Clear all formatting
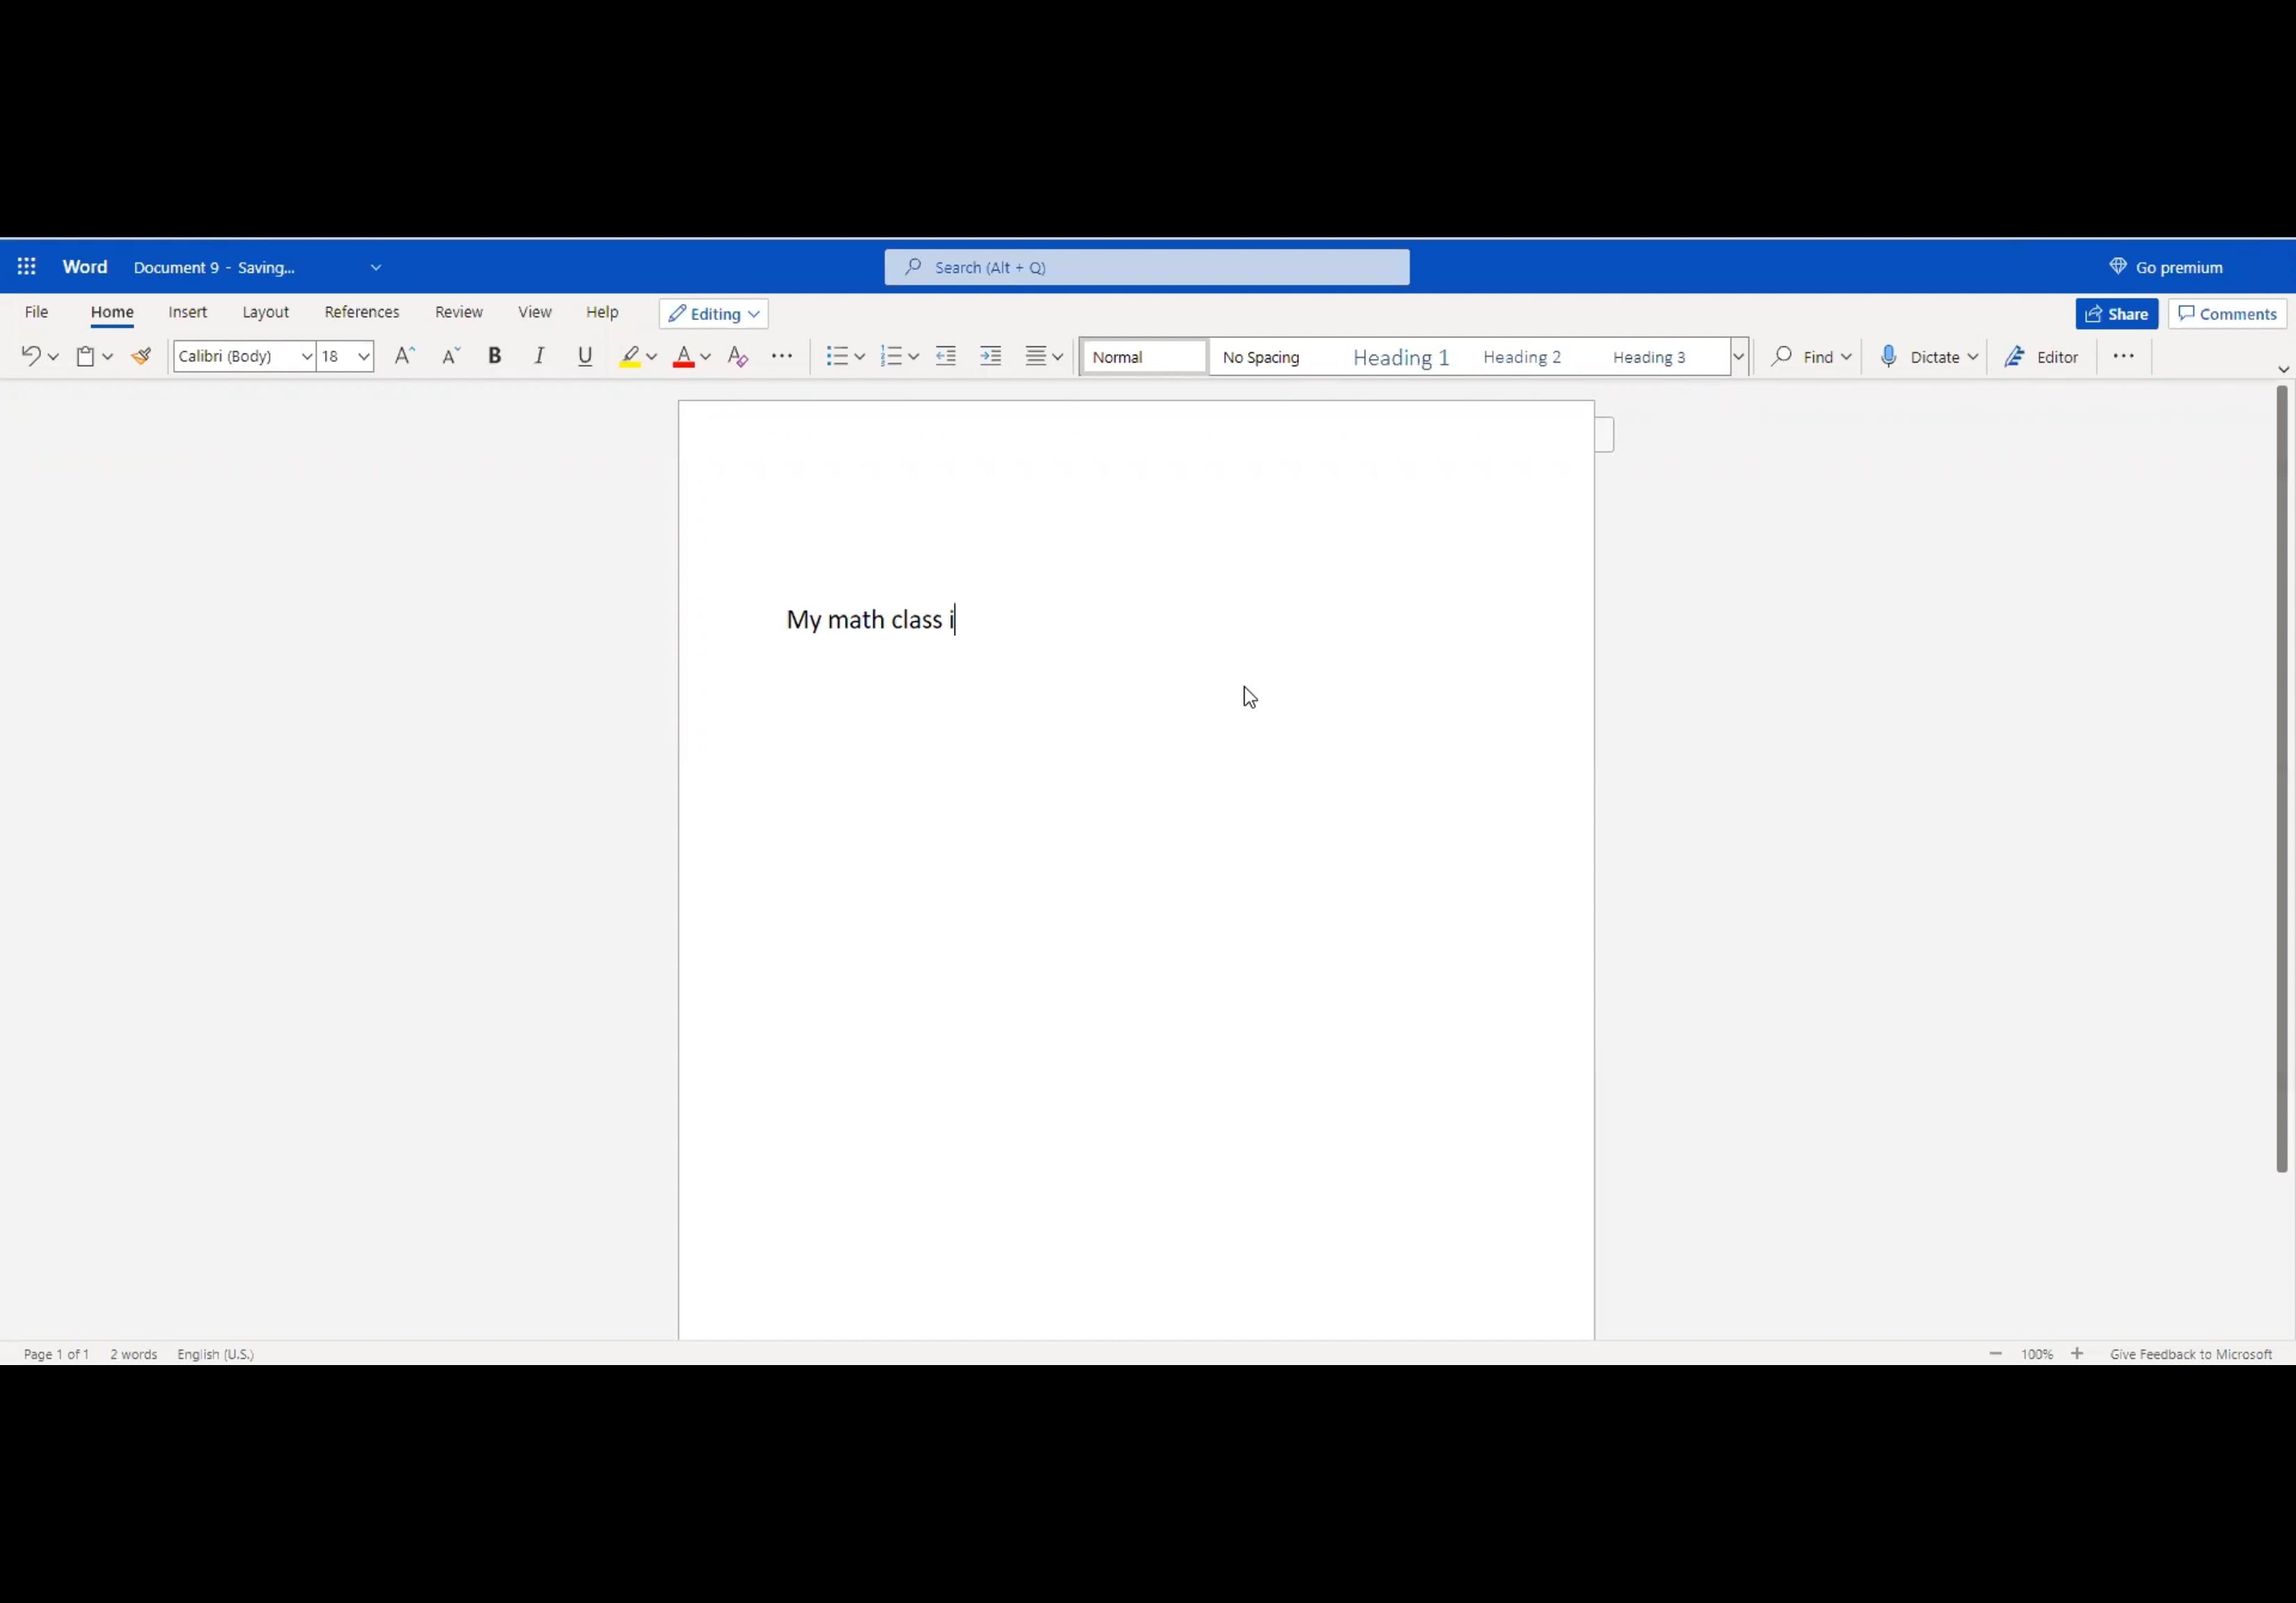Screen dimensions: 2296x1603 pos(737,356)
